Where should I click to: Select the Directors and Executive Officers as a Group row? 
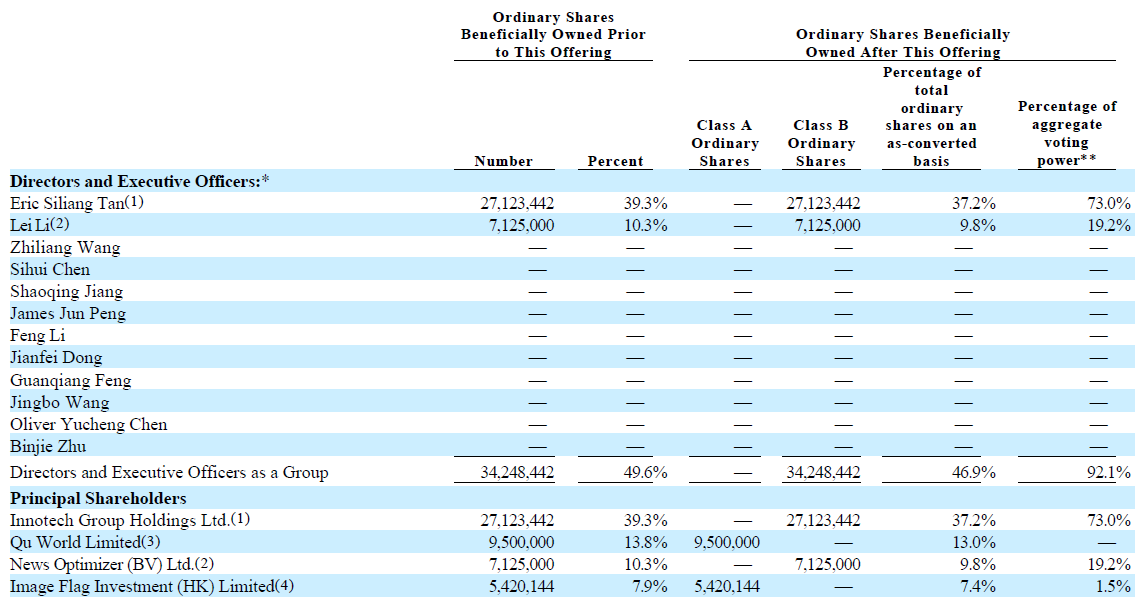click(x=169, y=472)
